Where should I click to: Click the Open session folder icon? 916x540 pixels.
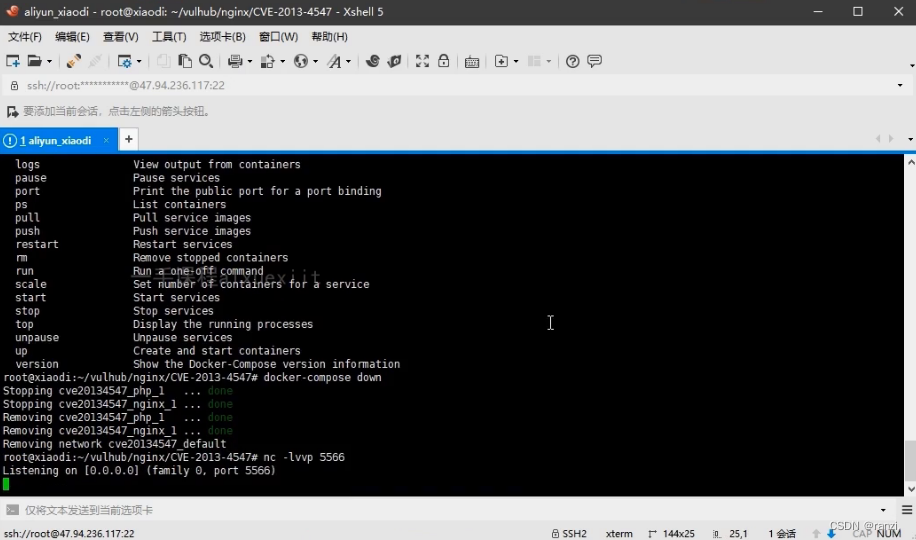tap(34, 61)
